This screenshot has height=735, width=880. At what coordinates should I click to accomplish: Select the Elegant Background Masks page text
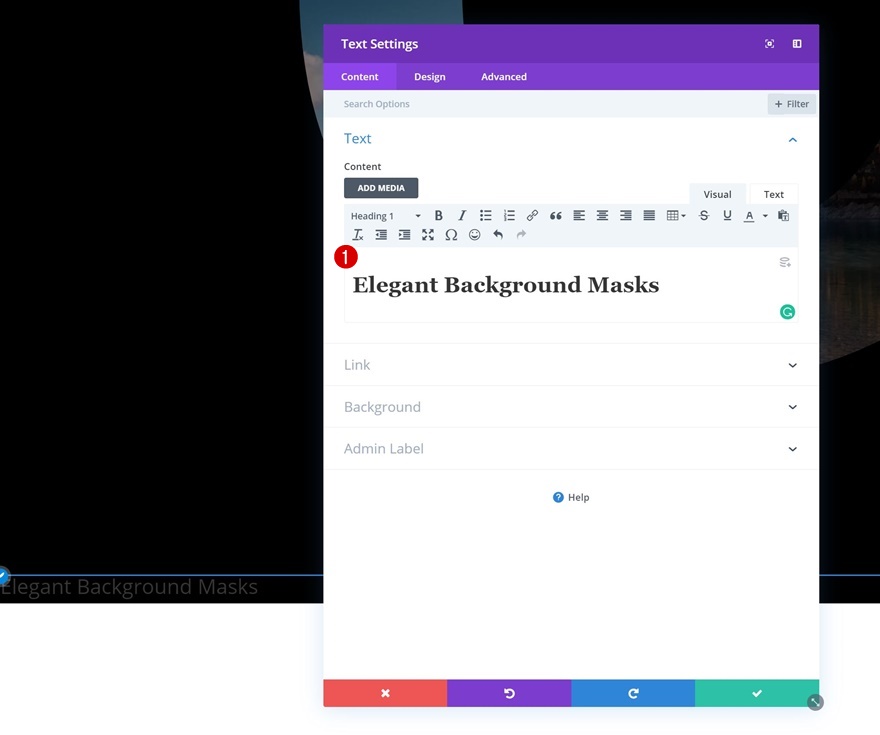pyautogui.click(x=129, y=587)
